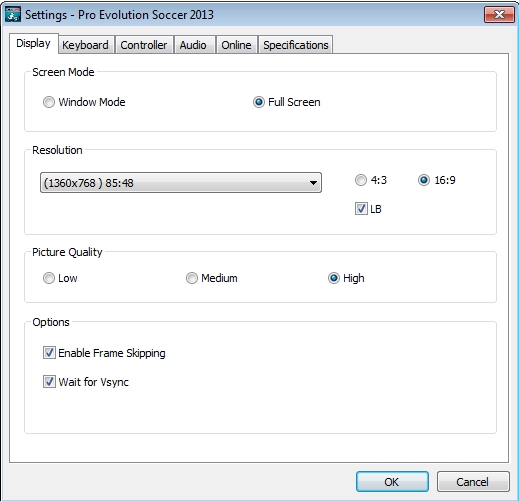Confirm settings with the OK button
Screen dimensions: 519x501
coord(392,482)
